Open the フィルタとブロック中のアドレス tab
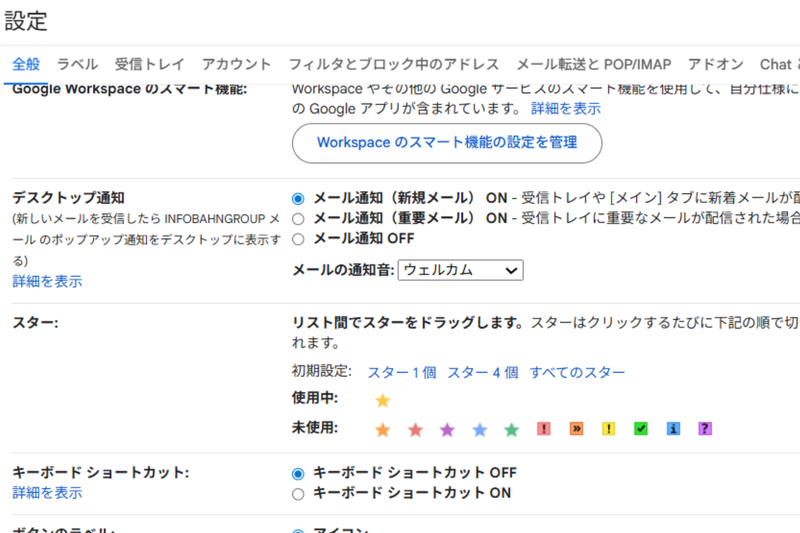Screen dimensions: 800x533 [393, 64]
